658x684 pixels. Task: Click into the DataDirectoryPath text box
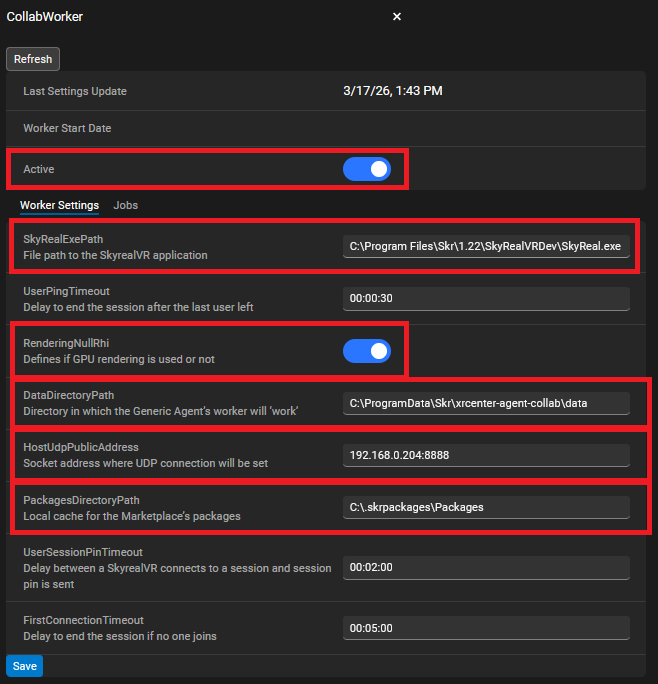[486, 403]
